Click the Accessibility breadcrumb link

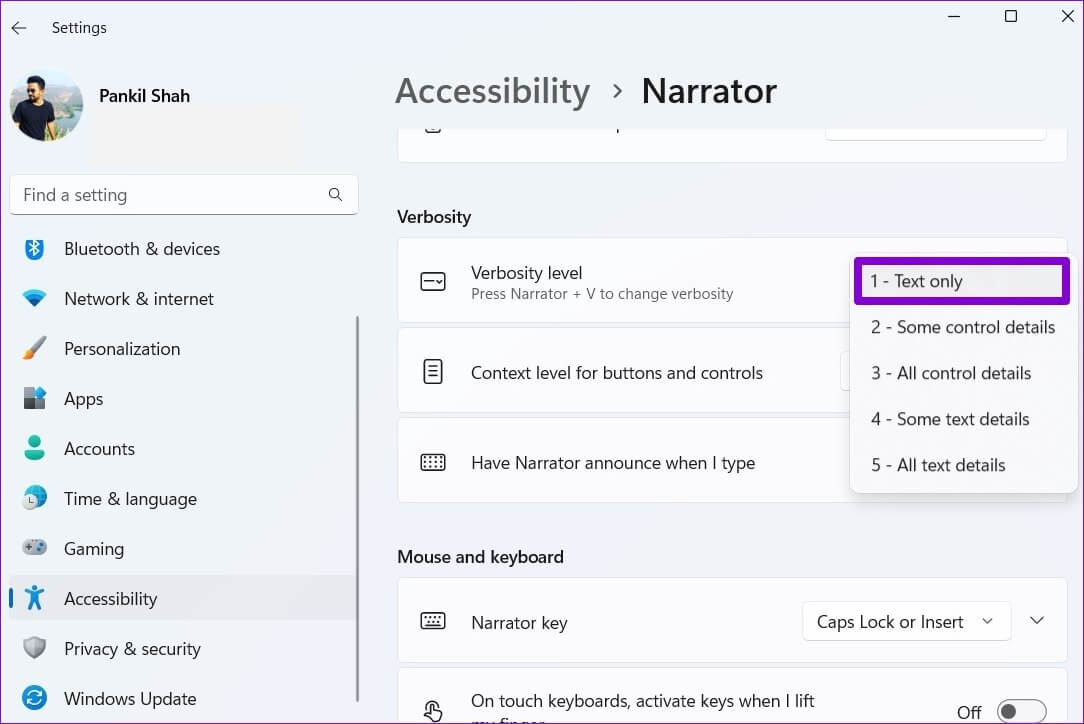492,91
